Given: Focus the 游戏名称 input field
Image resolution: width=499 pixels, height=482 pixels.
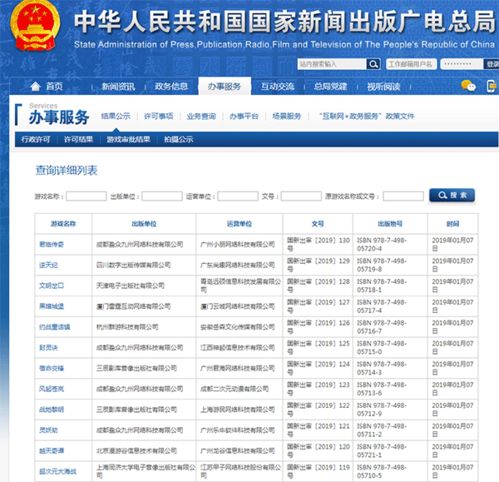Looking at the screenshot, I should pos(86,196).
